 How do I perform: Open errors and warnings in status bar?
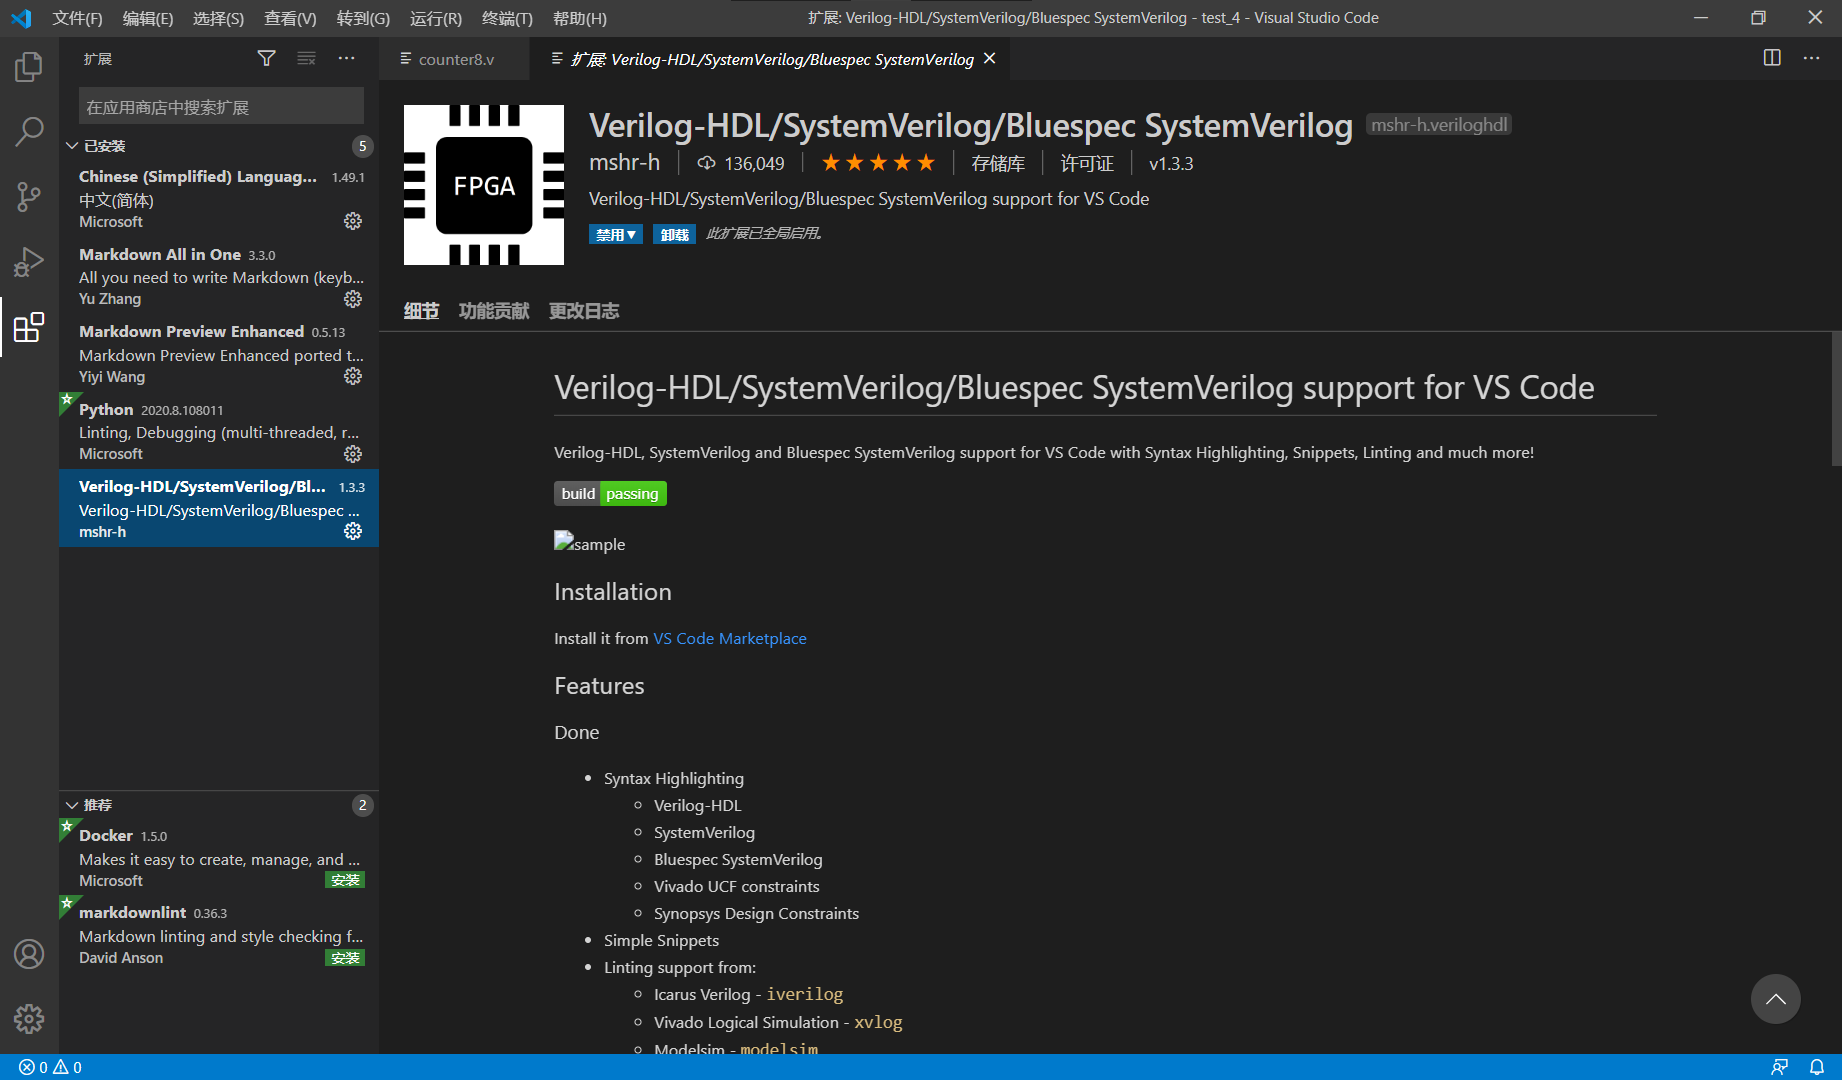tap(50, 1067)
